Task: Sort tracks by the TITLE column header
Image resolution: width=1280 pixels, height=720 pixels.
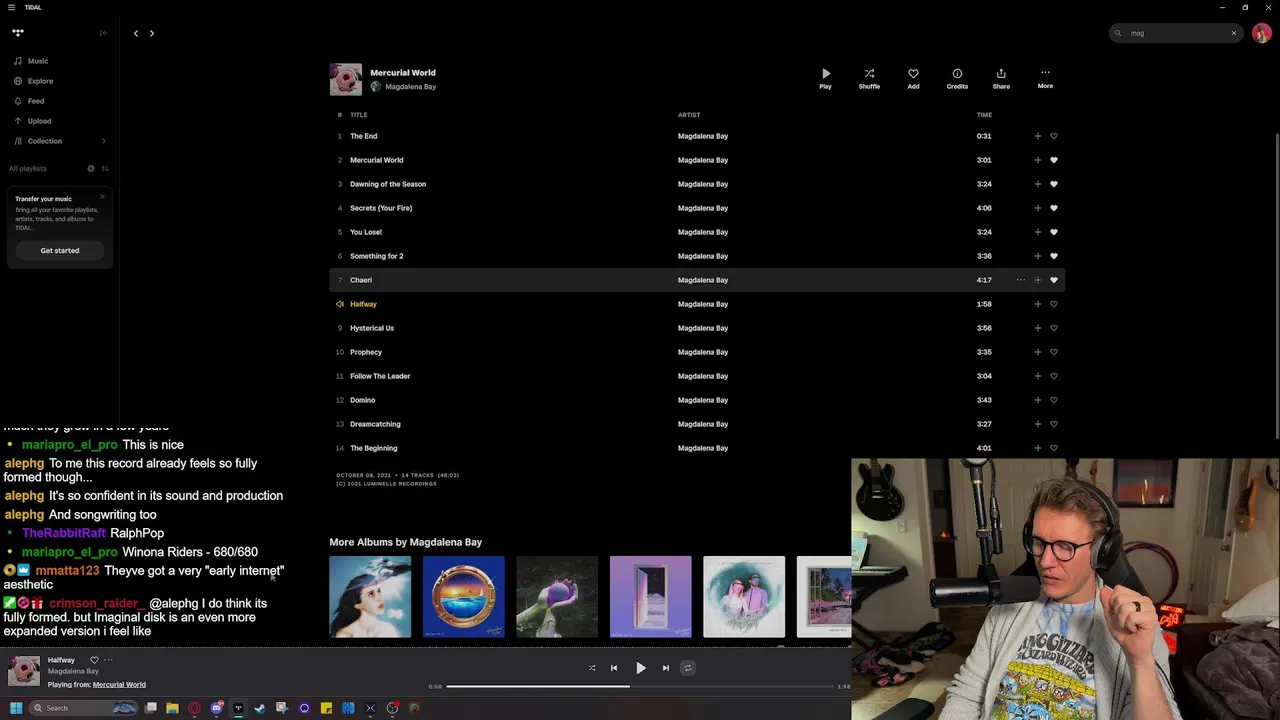Action: [359, 115]
